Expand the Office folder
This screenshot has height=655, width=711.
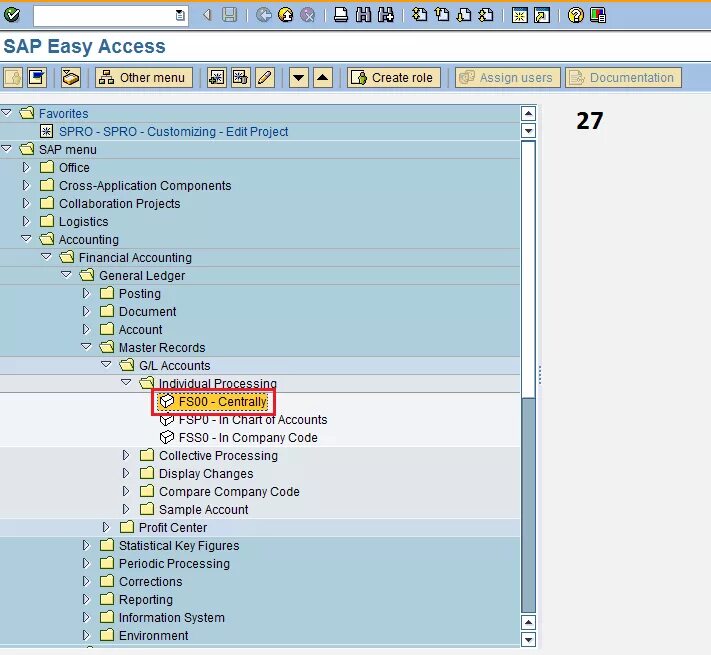click(x=26, y=167)
